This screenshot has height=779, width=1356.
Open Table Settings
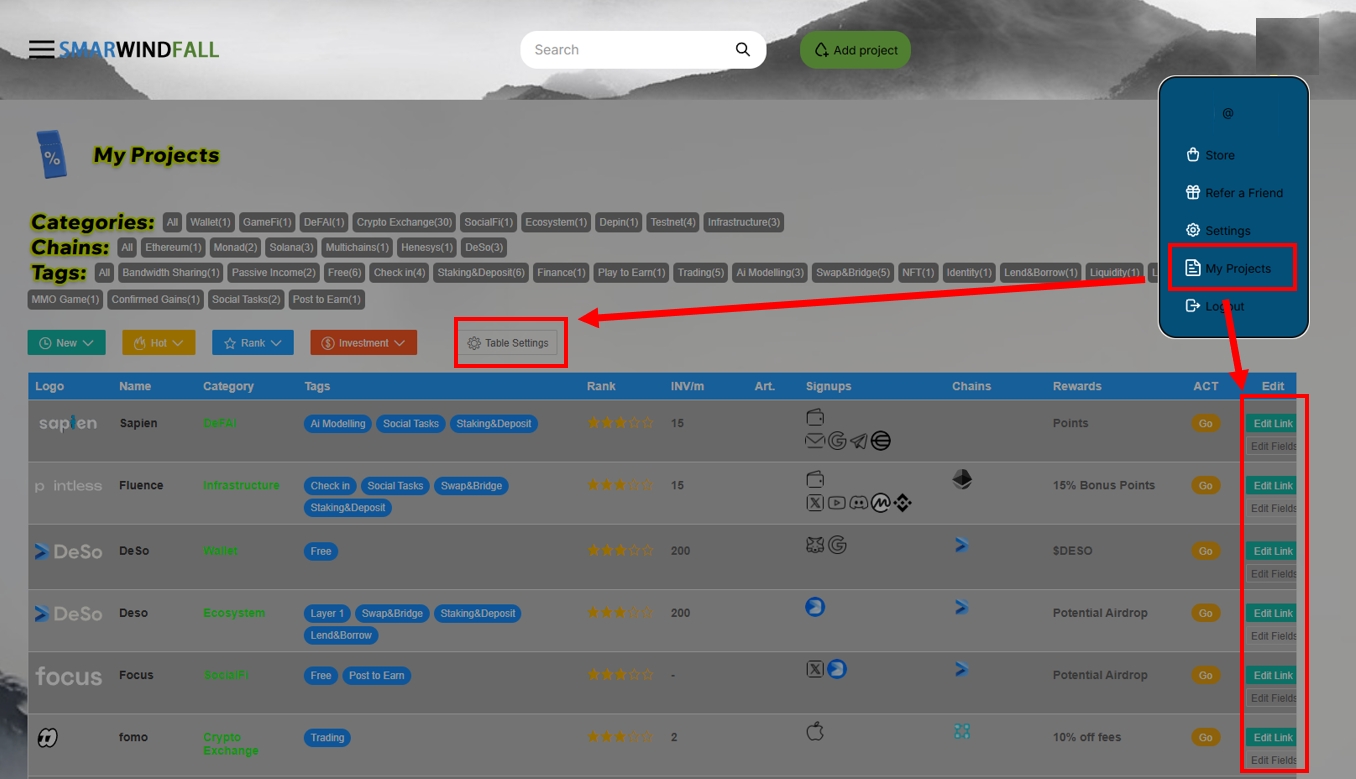508,343
